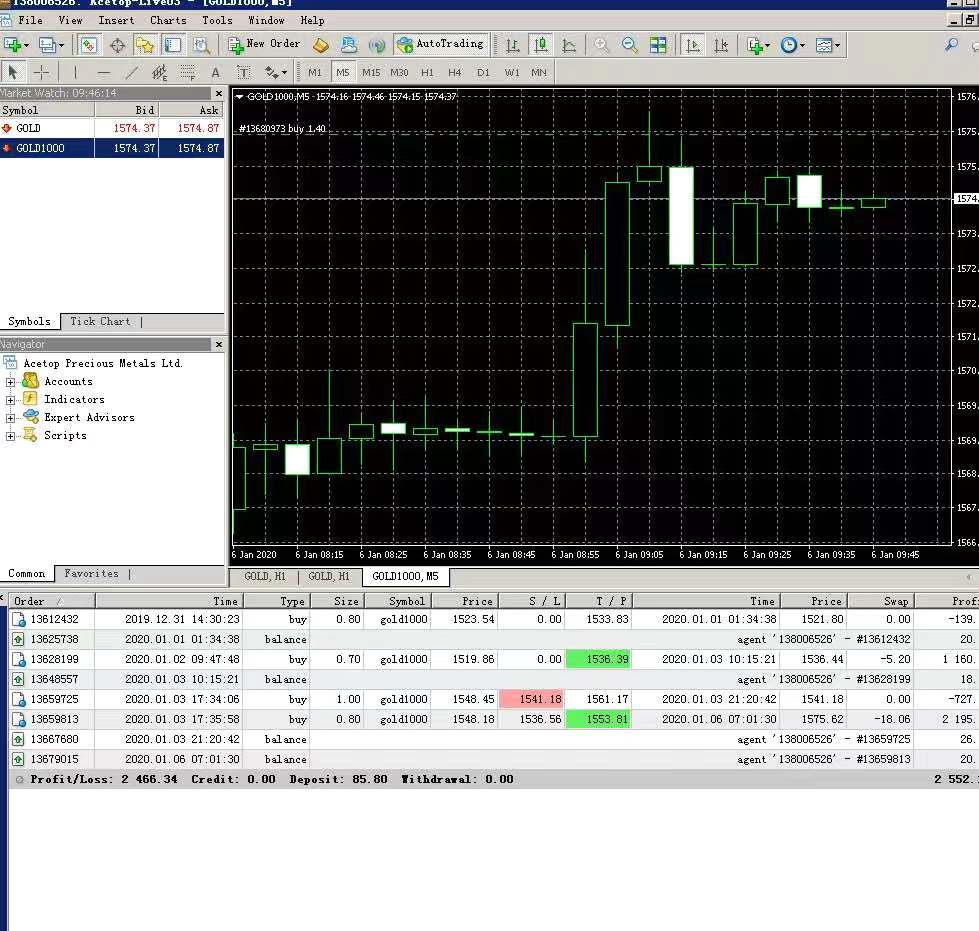Toggle Auto Scroll chart icon
Viewport: 979px width, 931px height.
[x=693, y=45]
